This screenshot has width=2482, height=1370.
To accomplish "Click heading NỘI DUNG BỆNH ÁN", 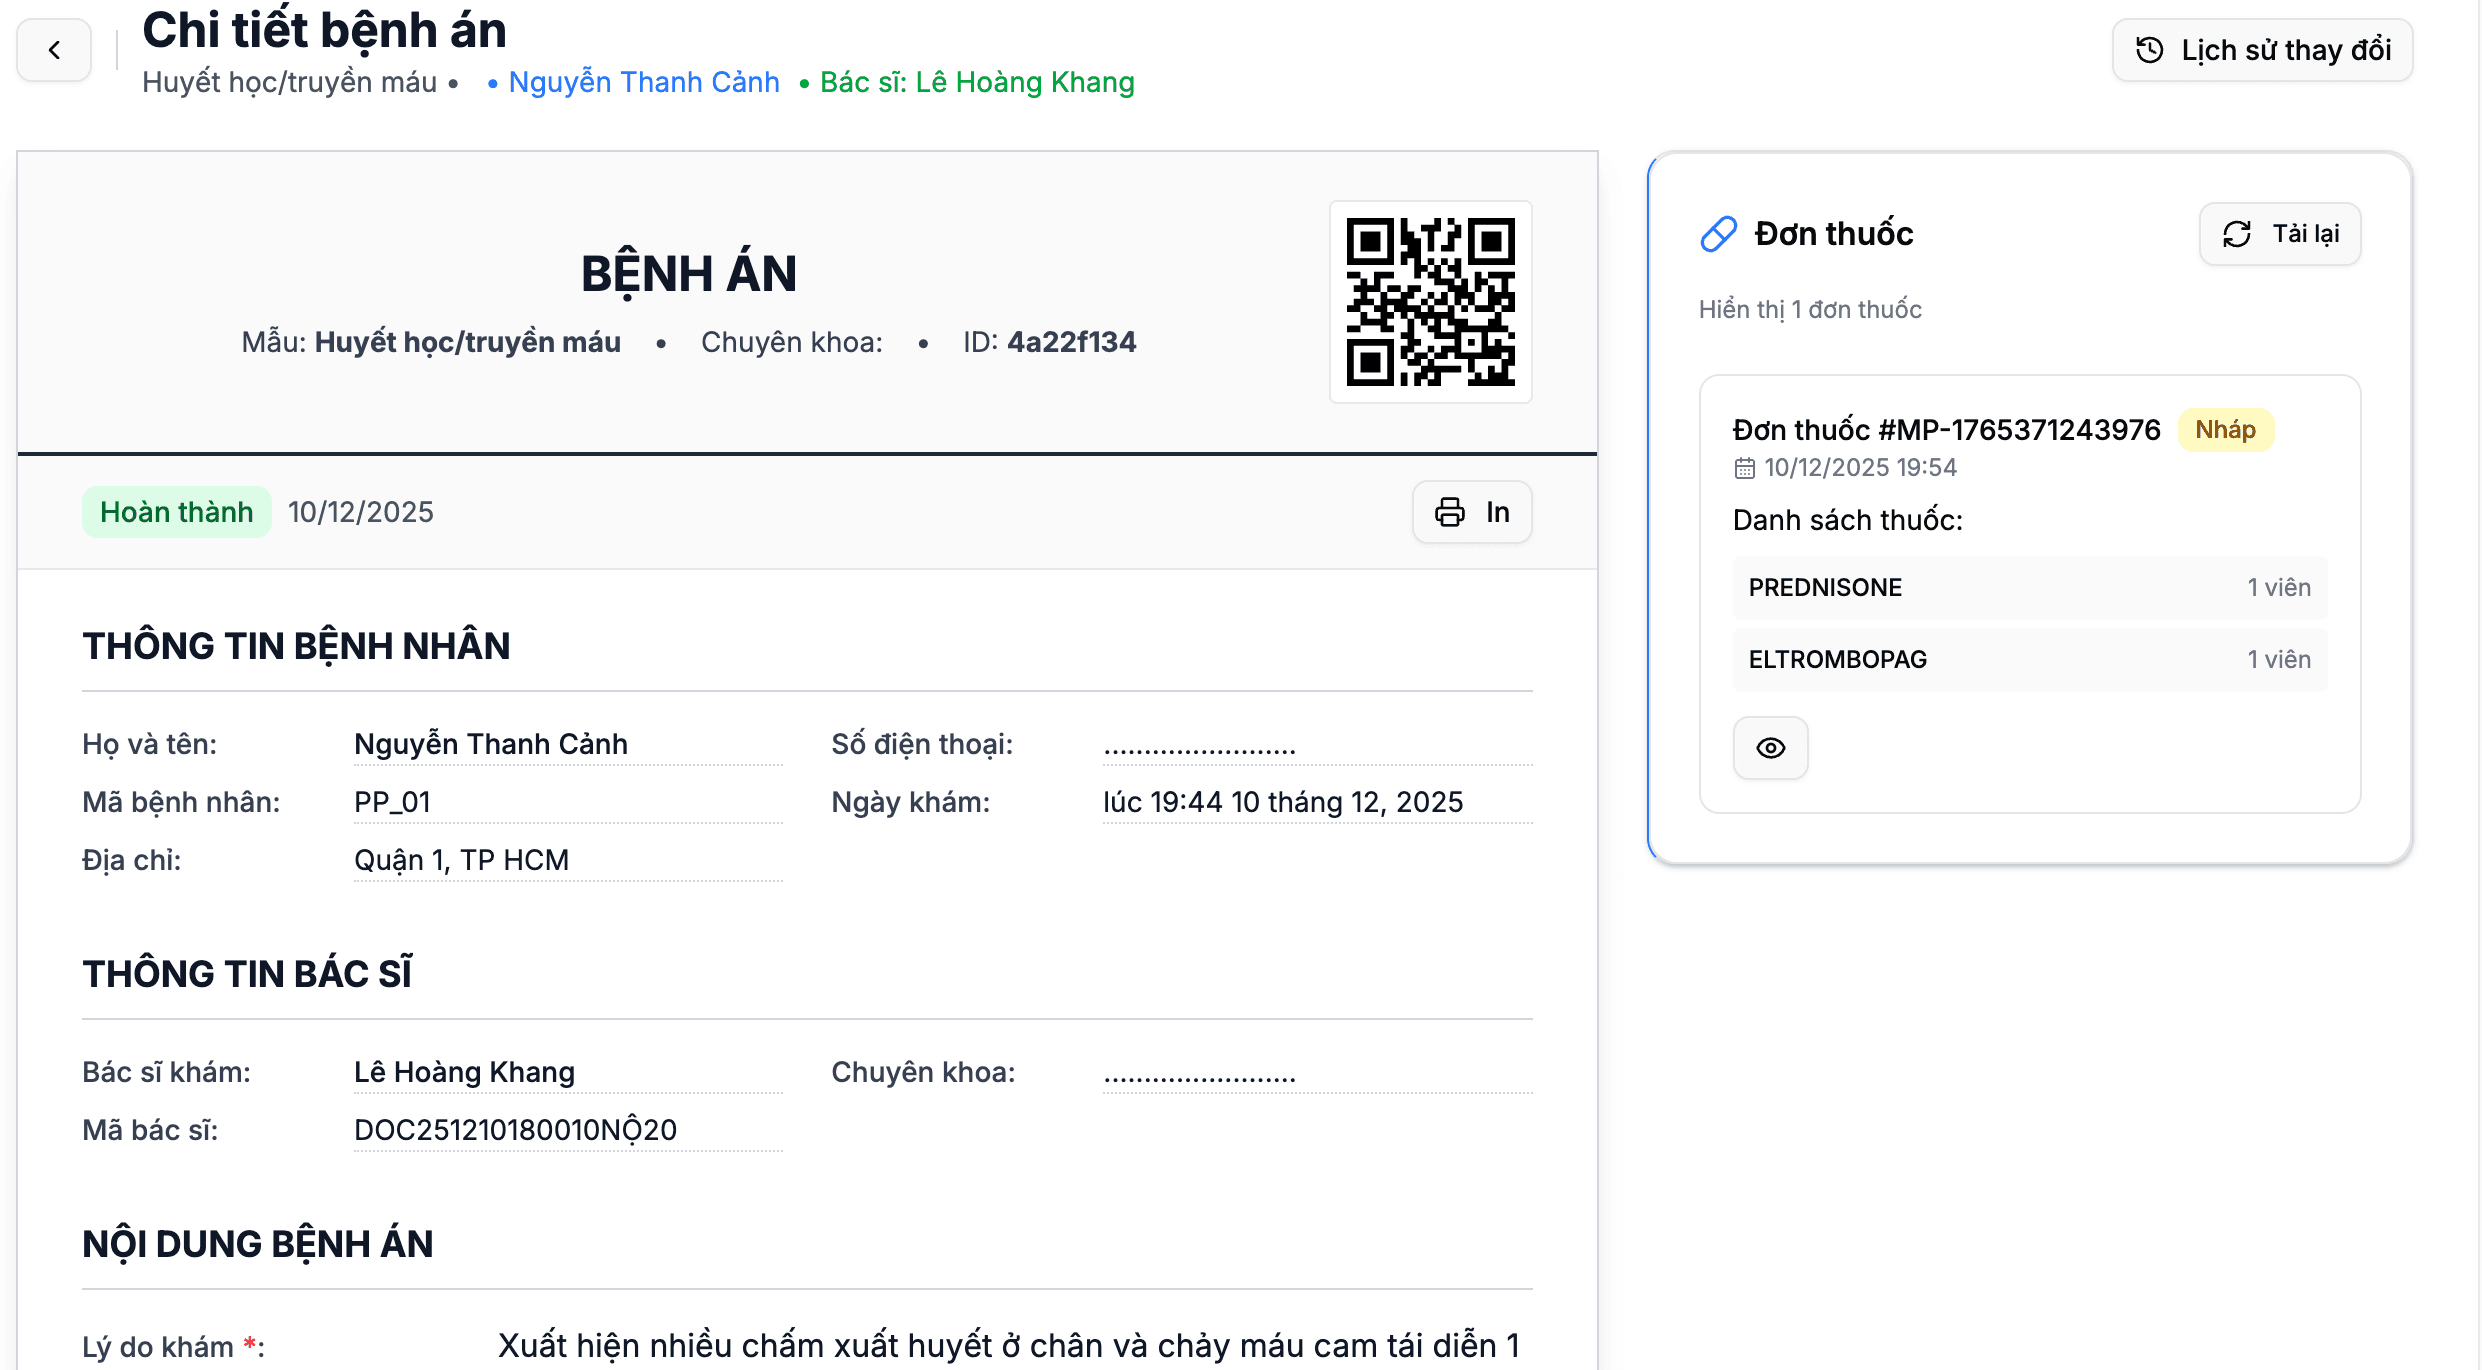I will 258,1244.
